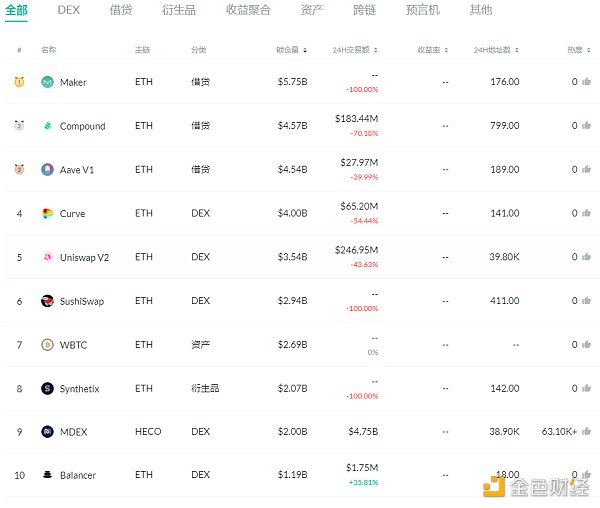Toggle thumbs-up for the Curve row
The image size is (600, 508).
click(586, 214)
